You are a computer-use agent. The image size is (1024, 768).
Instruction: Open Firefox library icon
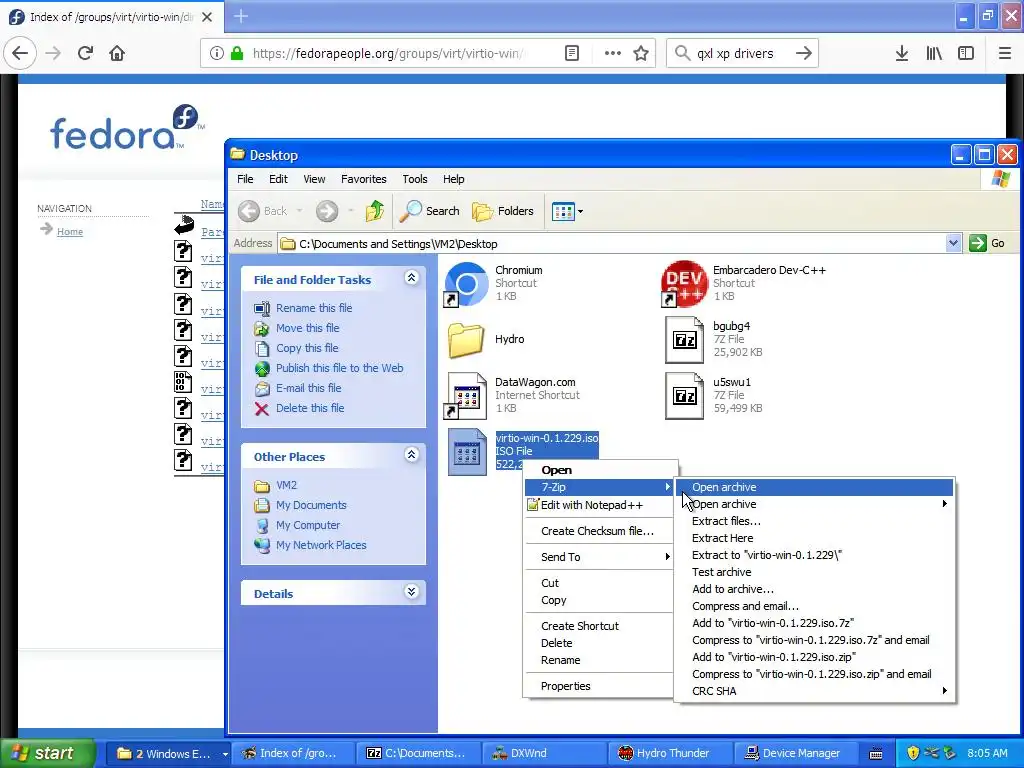click(x=934, y=54)
